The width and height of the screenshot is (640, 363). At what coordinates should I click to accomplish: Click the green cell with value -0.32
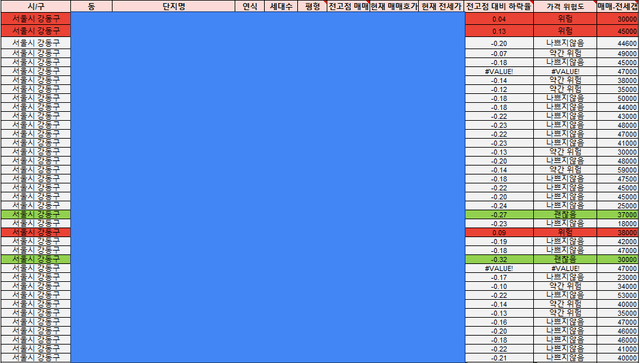(499, 260)
